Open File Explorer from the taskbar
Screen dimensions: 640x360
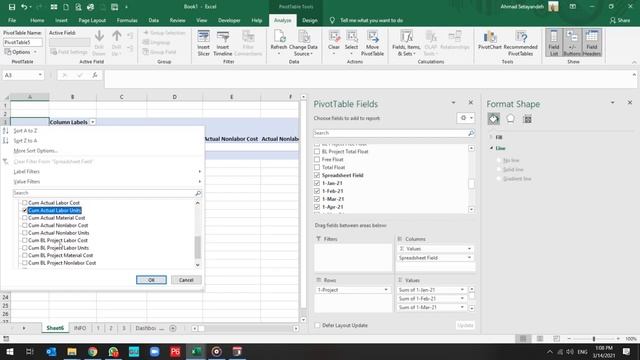click(72, 351)
